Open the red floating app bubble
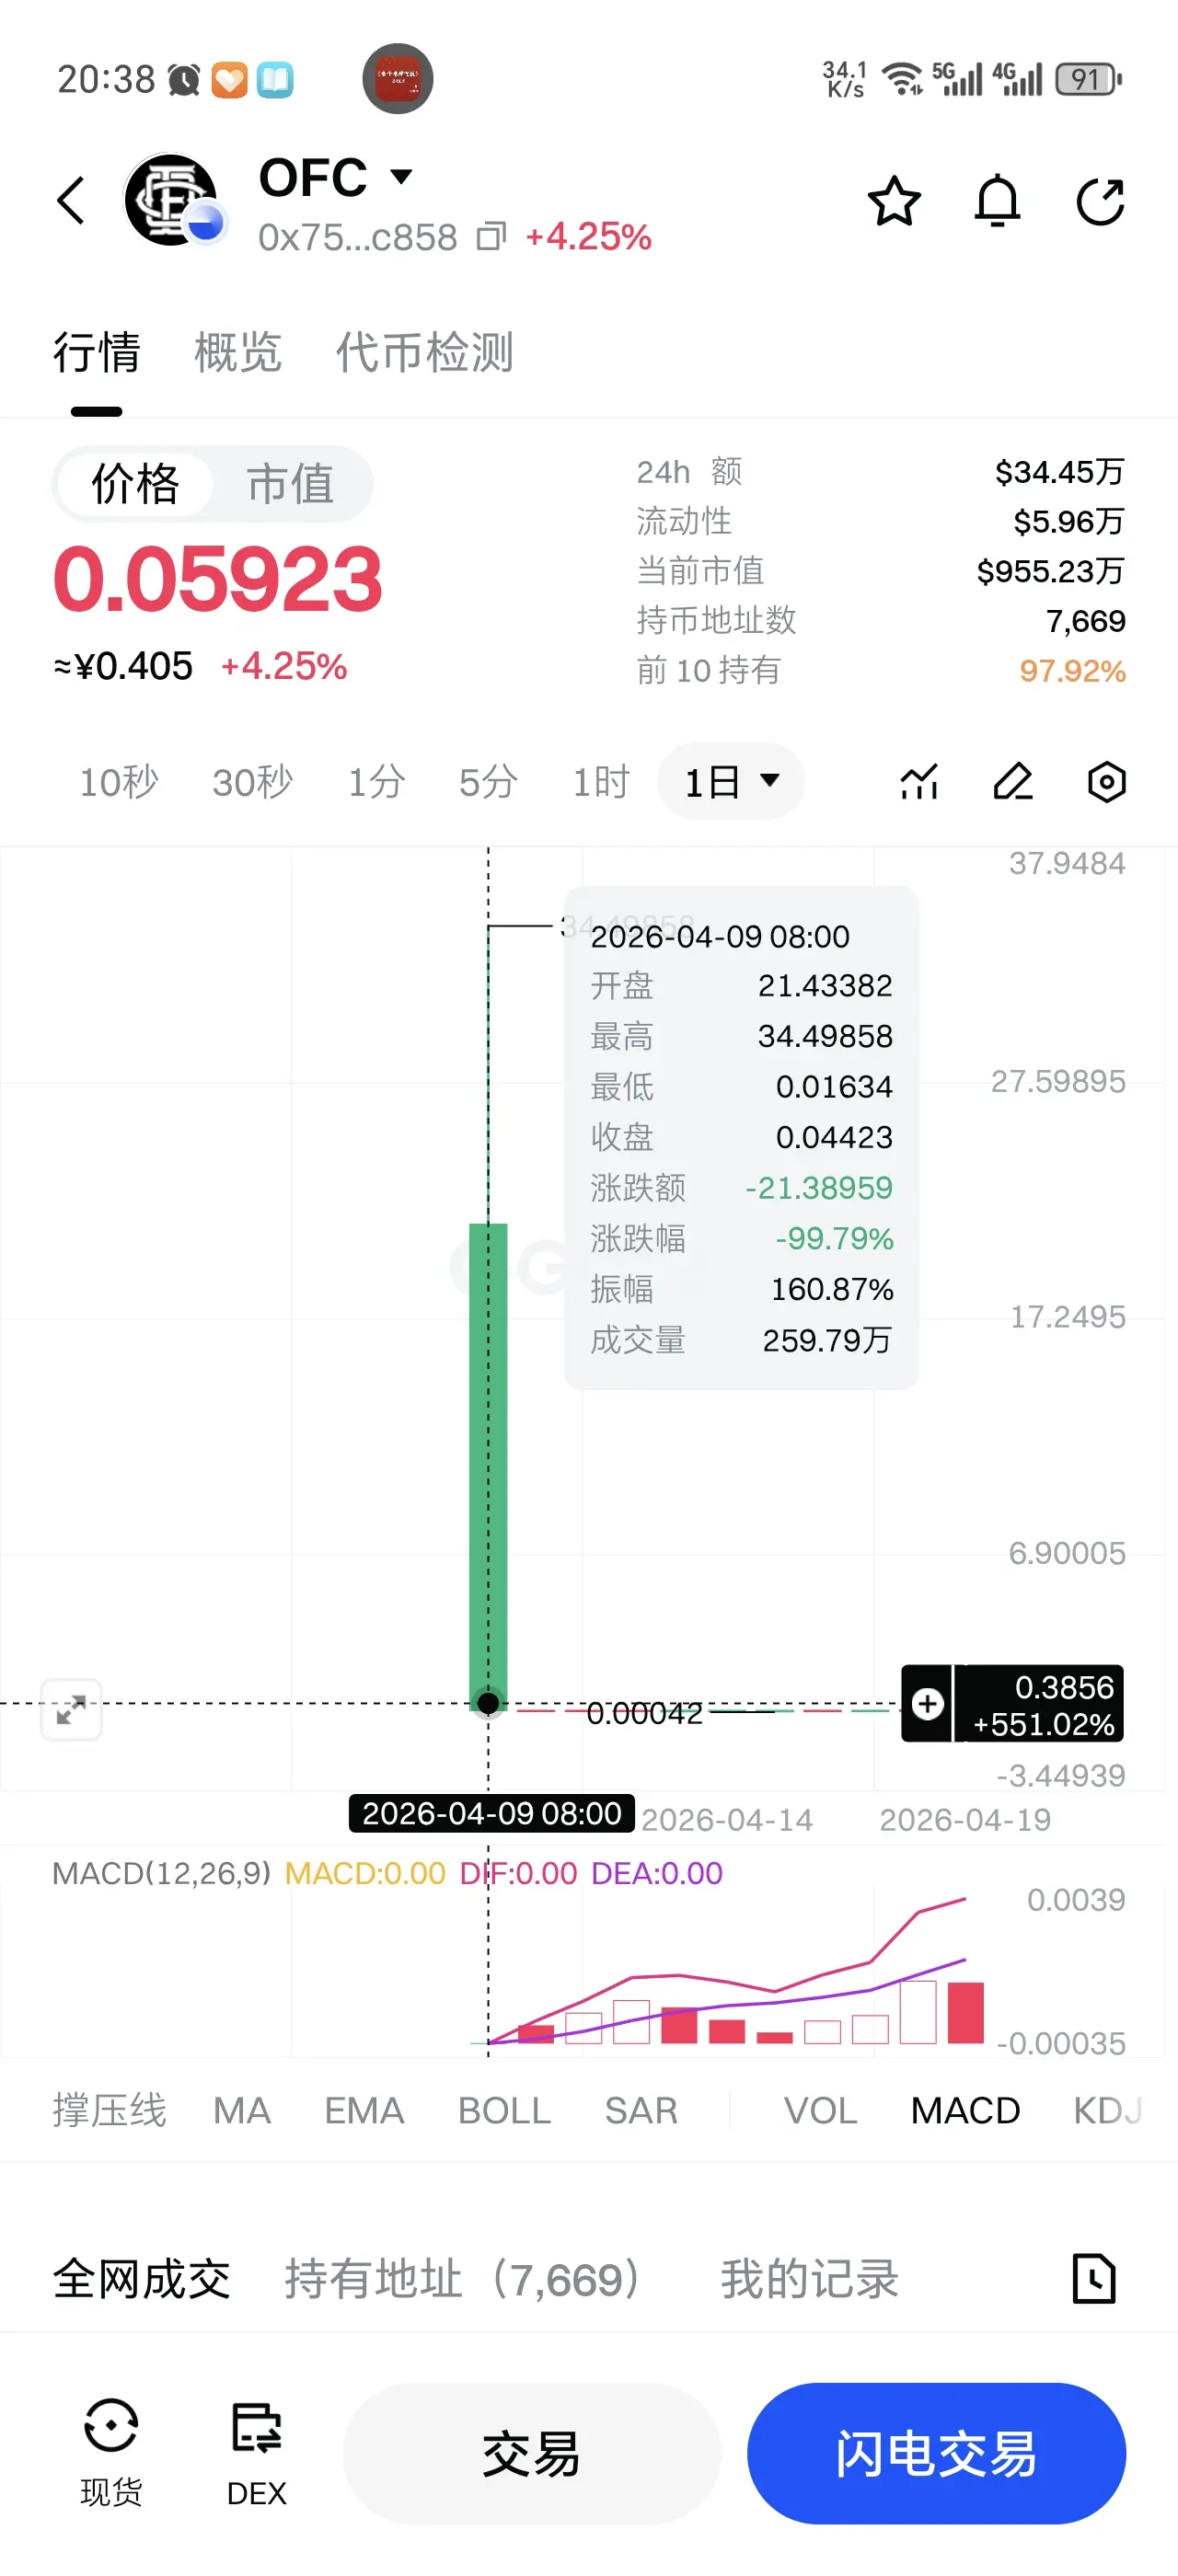Image resolution: width=1178 pixels, height=2576 pixels. pyautogui.click(x=398, y=78)
